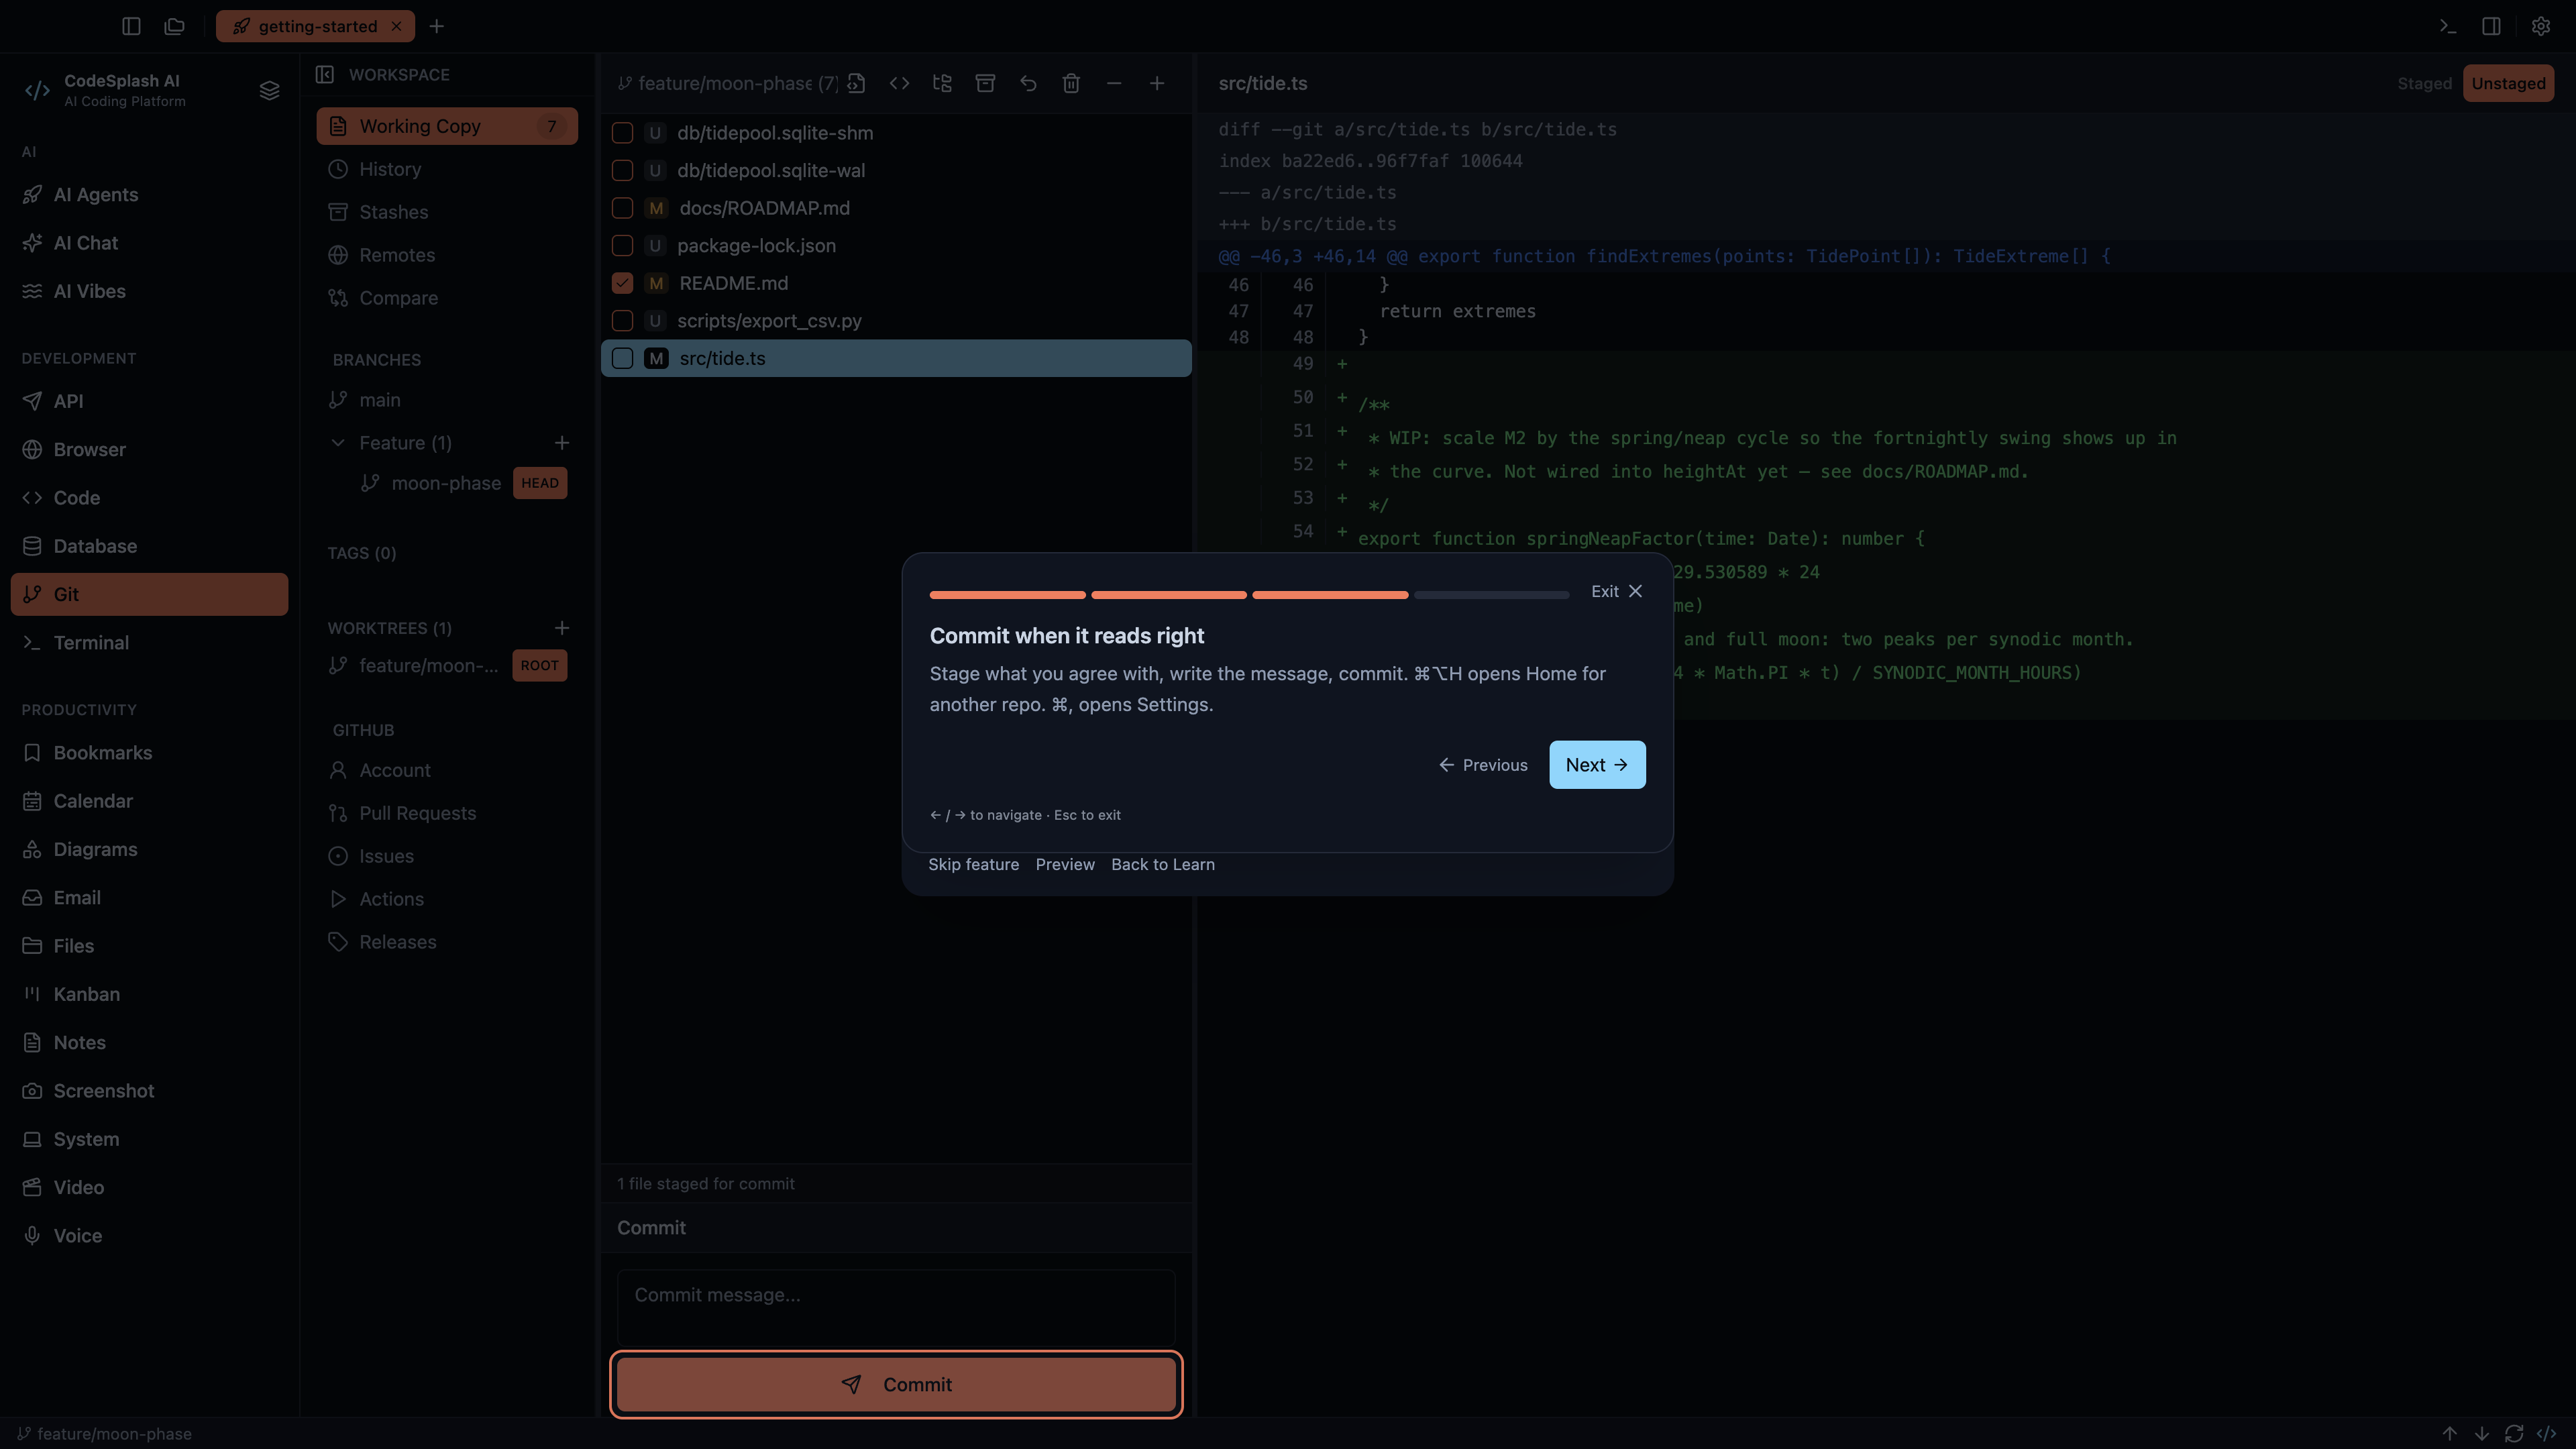Click the pull down-arrow in status bar
The height and width of the screenshot is (1449, 2576).
(x=2482, y=1434)
